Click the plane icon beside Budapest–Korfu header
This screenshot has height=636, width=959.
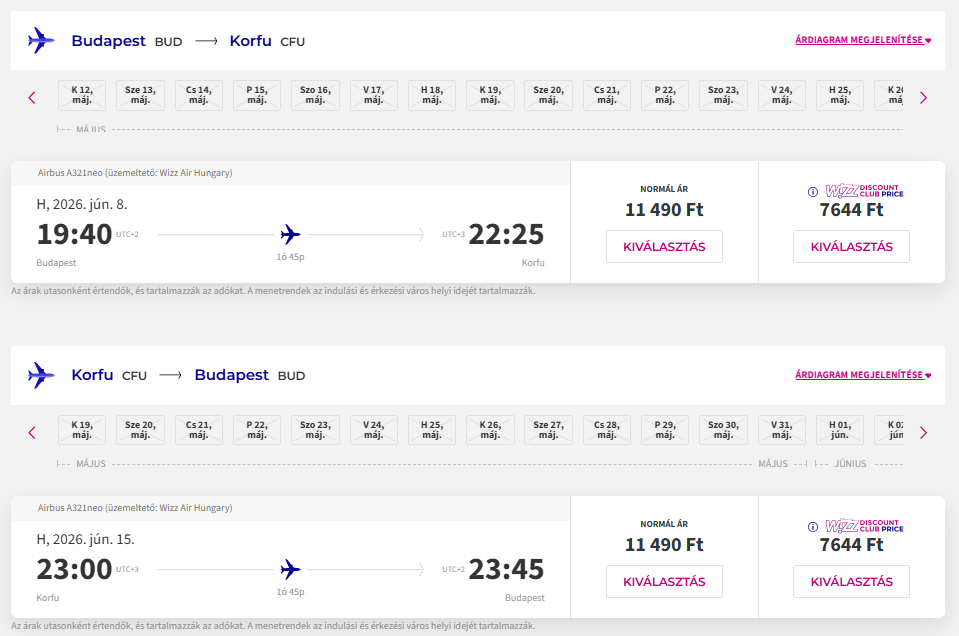[41, 41]
